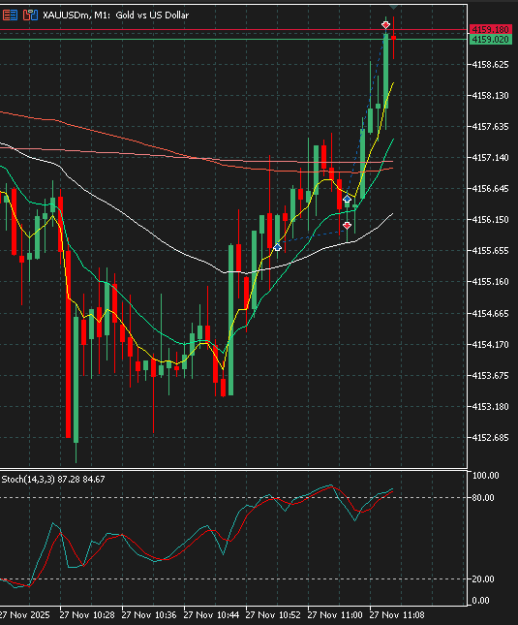Image resolution: width=518 pixels, height=625 pixels.
Task: Click the Stochastic 80.00 level value
Action: click(483, 497)
